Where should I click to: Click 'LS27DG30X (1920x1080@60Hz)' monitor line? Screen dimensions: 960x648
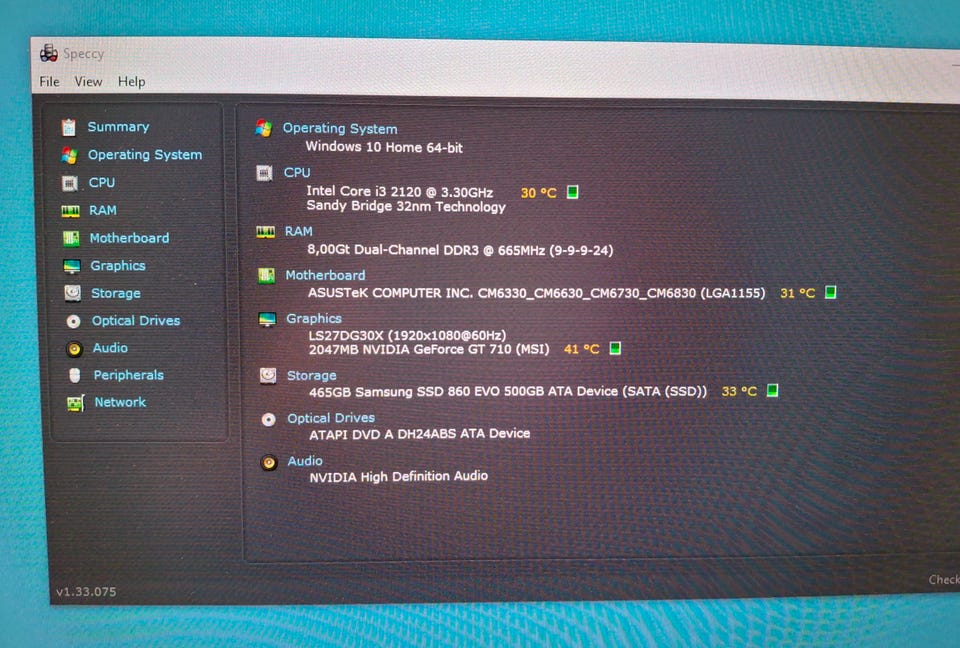click(x=408, y=336)
